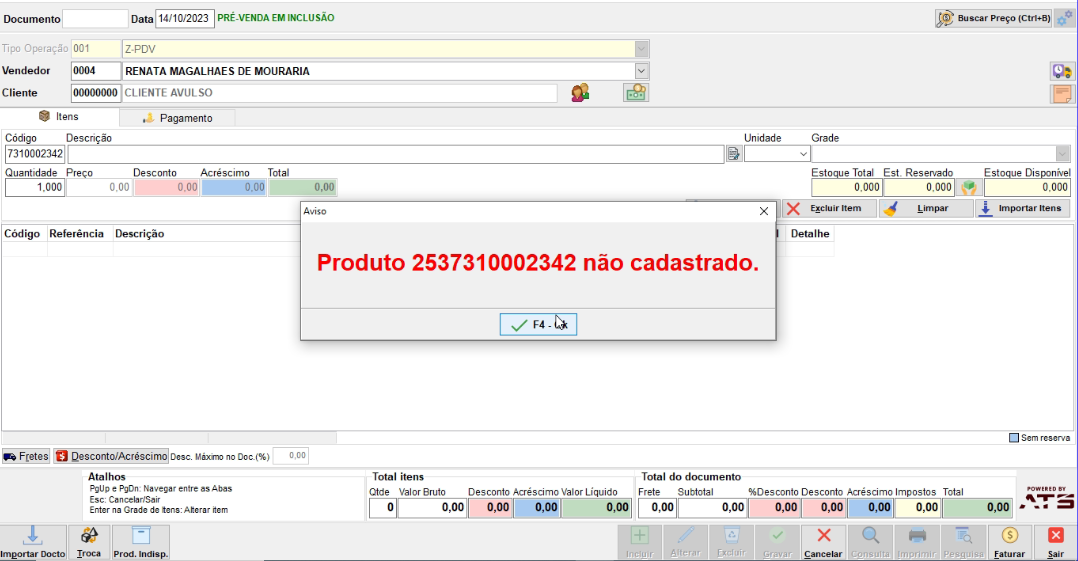This screenshot has width=1078, height=561.
Task: Click the Documento number field
Action: pyautogui.click(x=95, y=19)
